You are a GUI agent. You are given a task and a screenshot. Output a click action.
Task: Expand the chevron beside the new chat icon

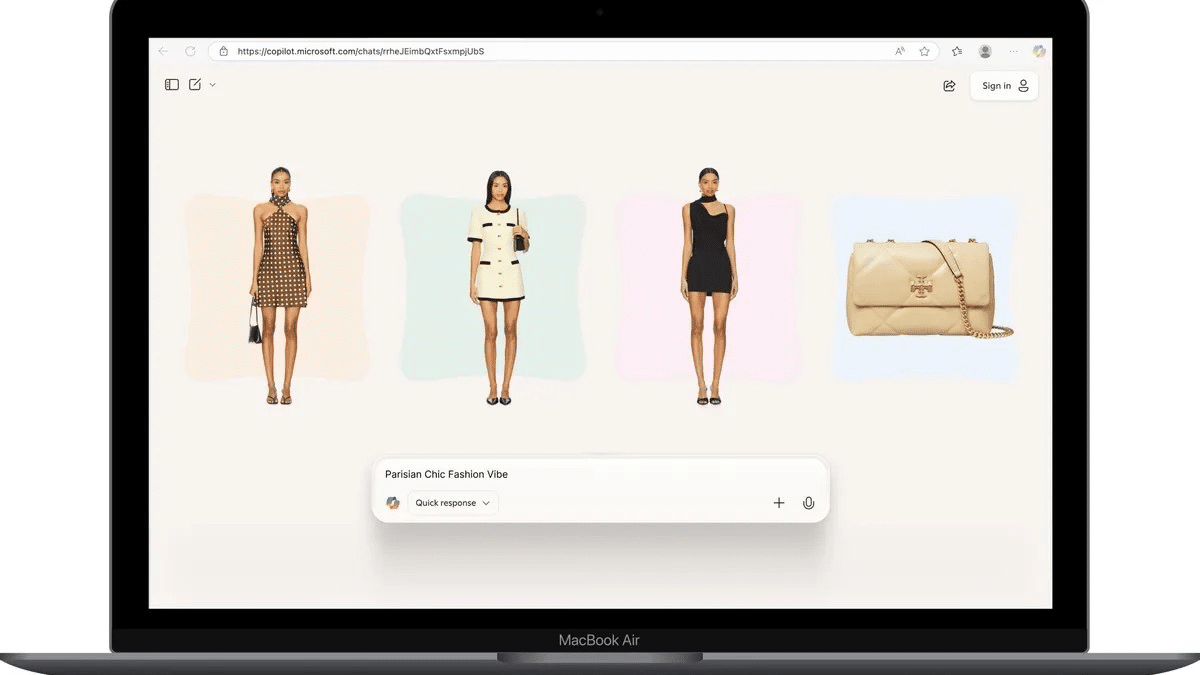pyautogui.click(x=211, y=84)
